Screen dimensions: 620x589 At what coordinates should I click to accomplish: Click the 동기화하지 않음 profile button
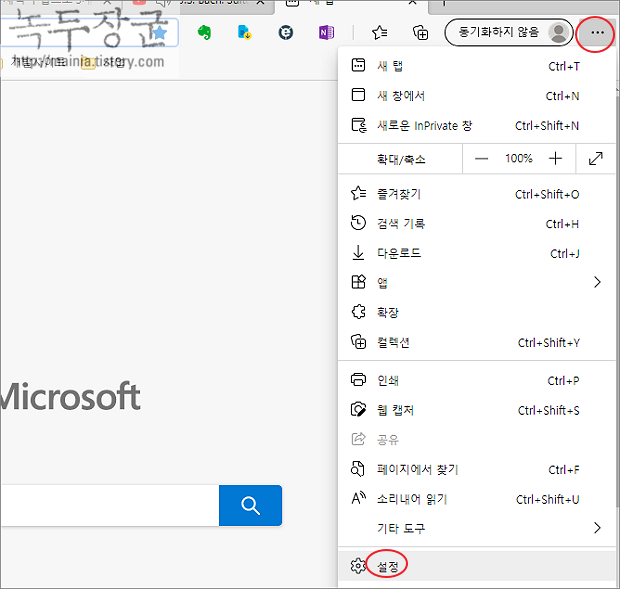[x=509, y=32]
